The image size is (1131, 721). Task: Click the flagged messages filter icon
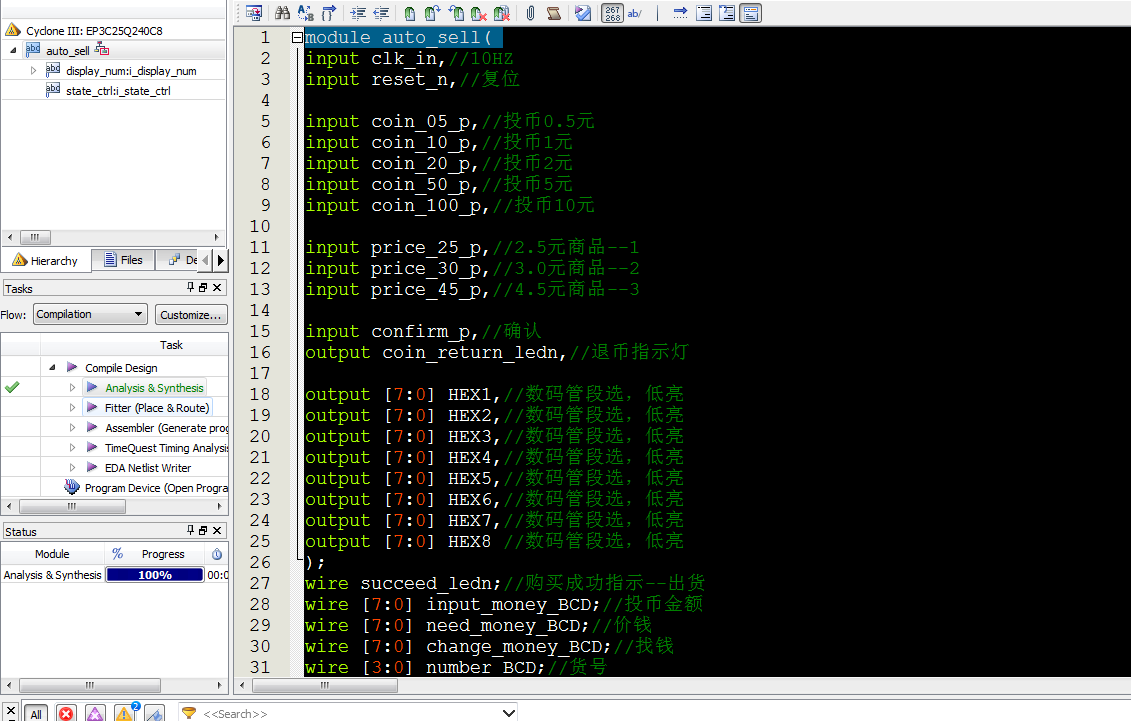(154, 714)
